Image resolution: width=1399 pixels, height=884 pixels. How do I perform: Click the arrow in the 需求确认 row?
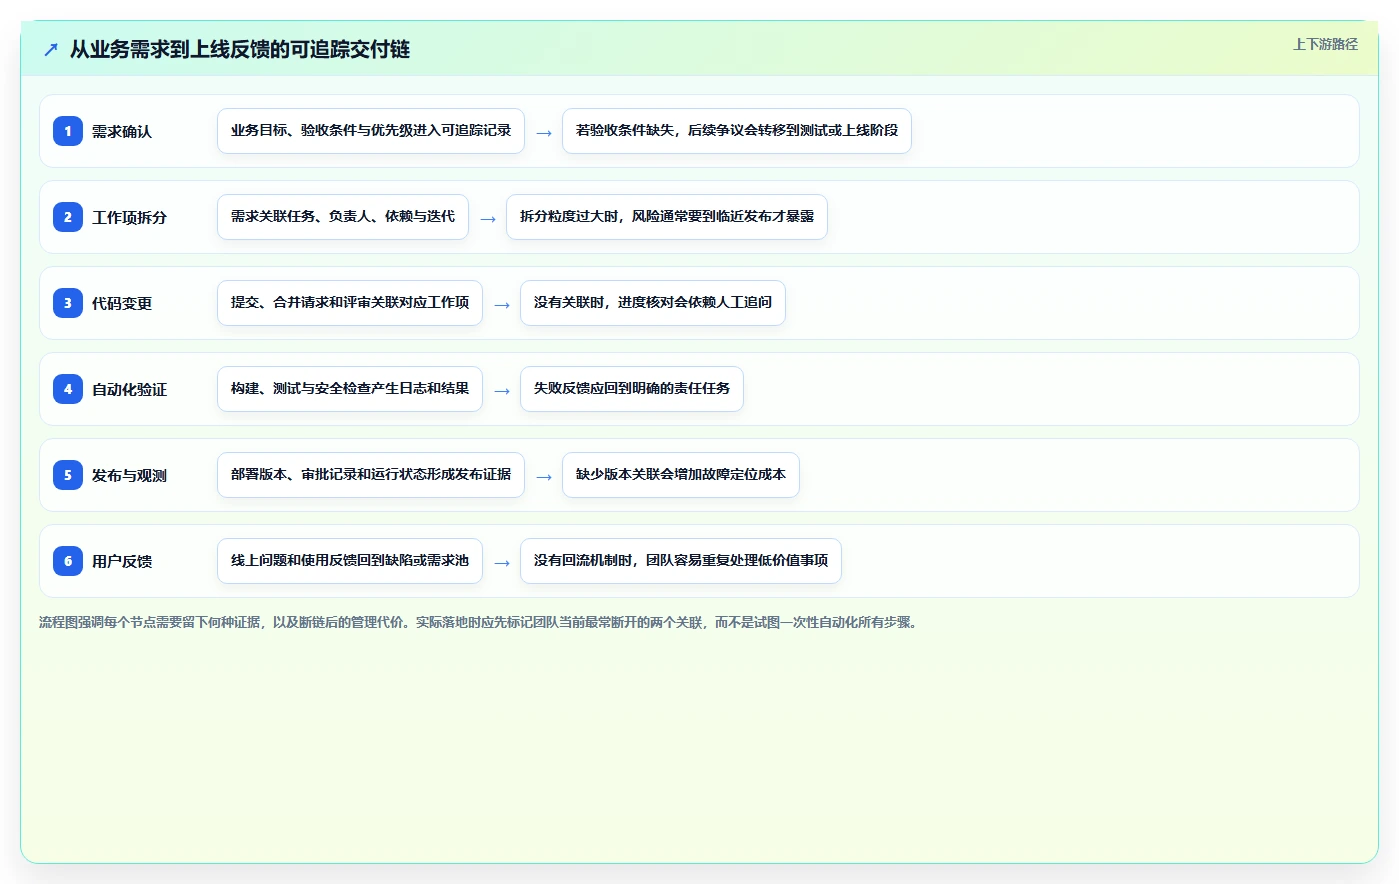coord(544,133)
